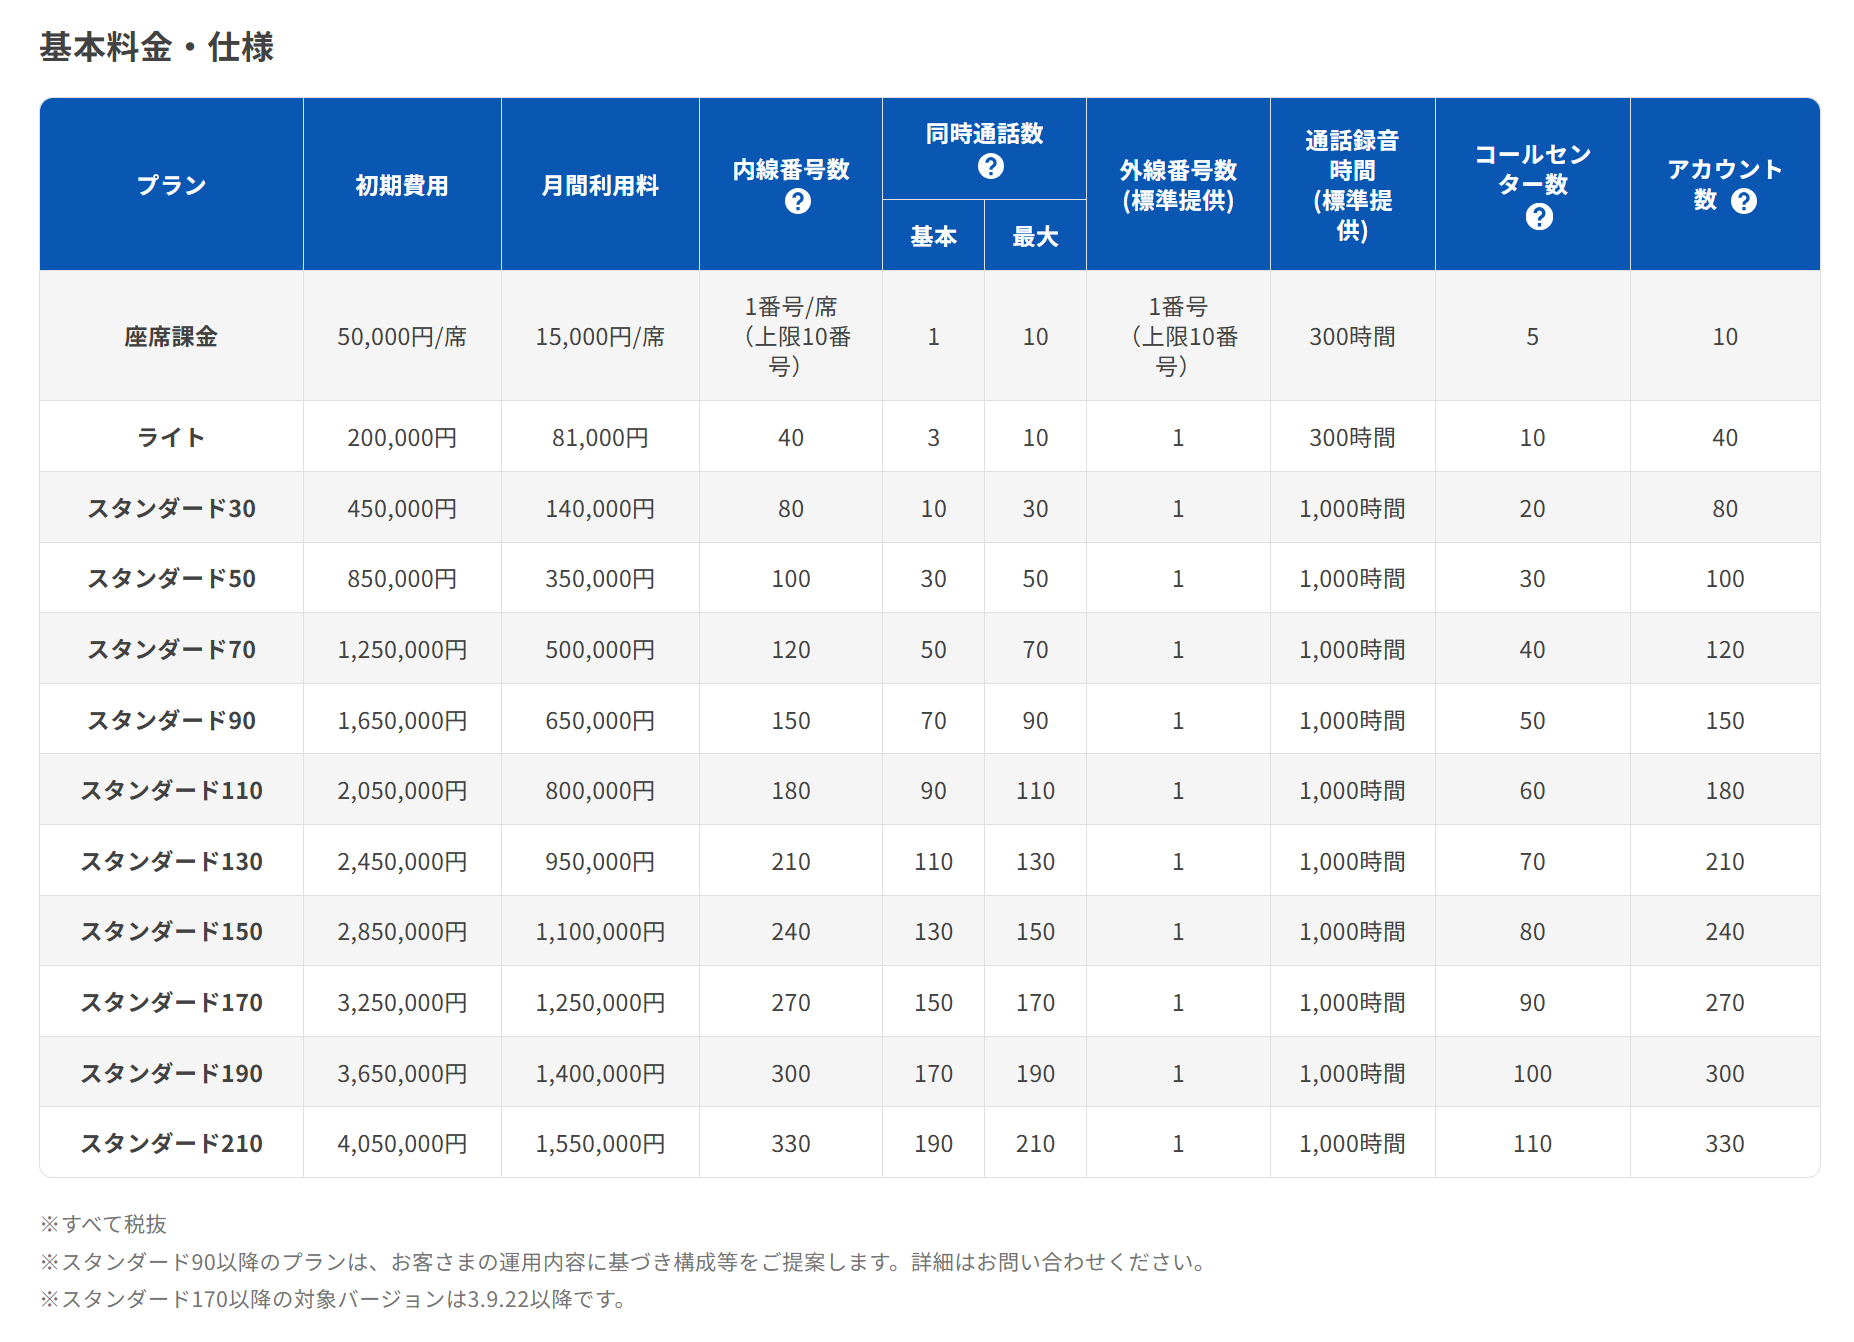Click the スタンダード90 row label
This screenshot has width=1854, height=1342.
click(x=171, y=721)
